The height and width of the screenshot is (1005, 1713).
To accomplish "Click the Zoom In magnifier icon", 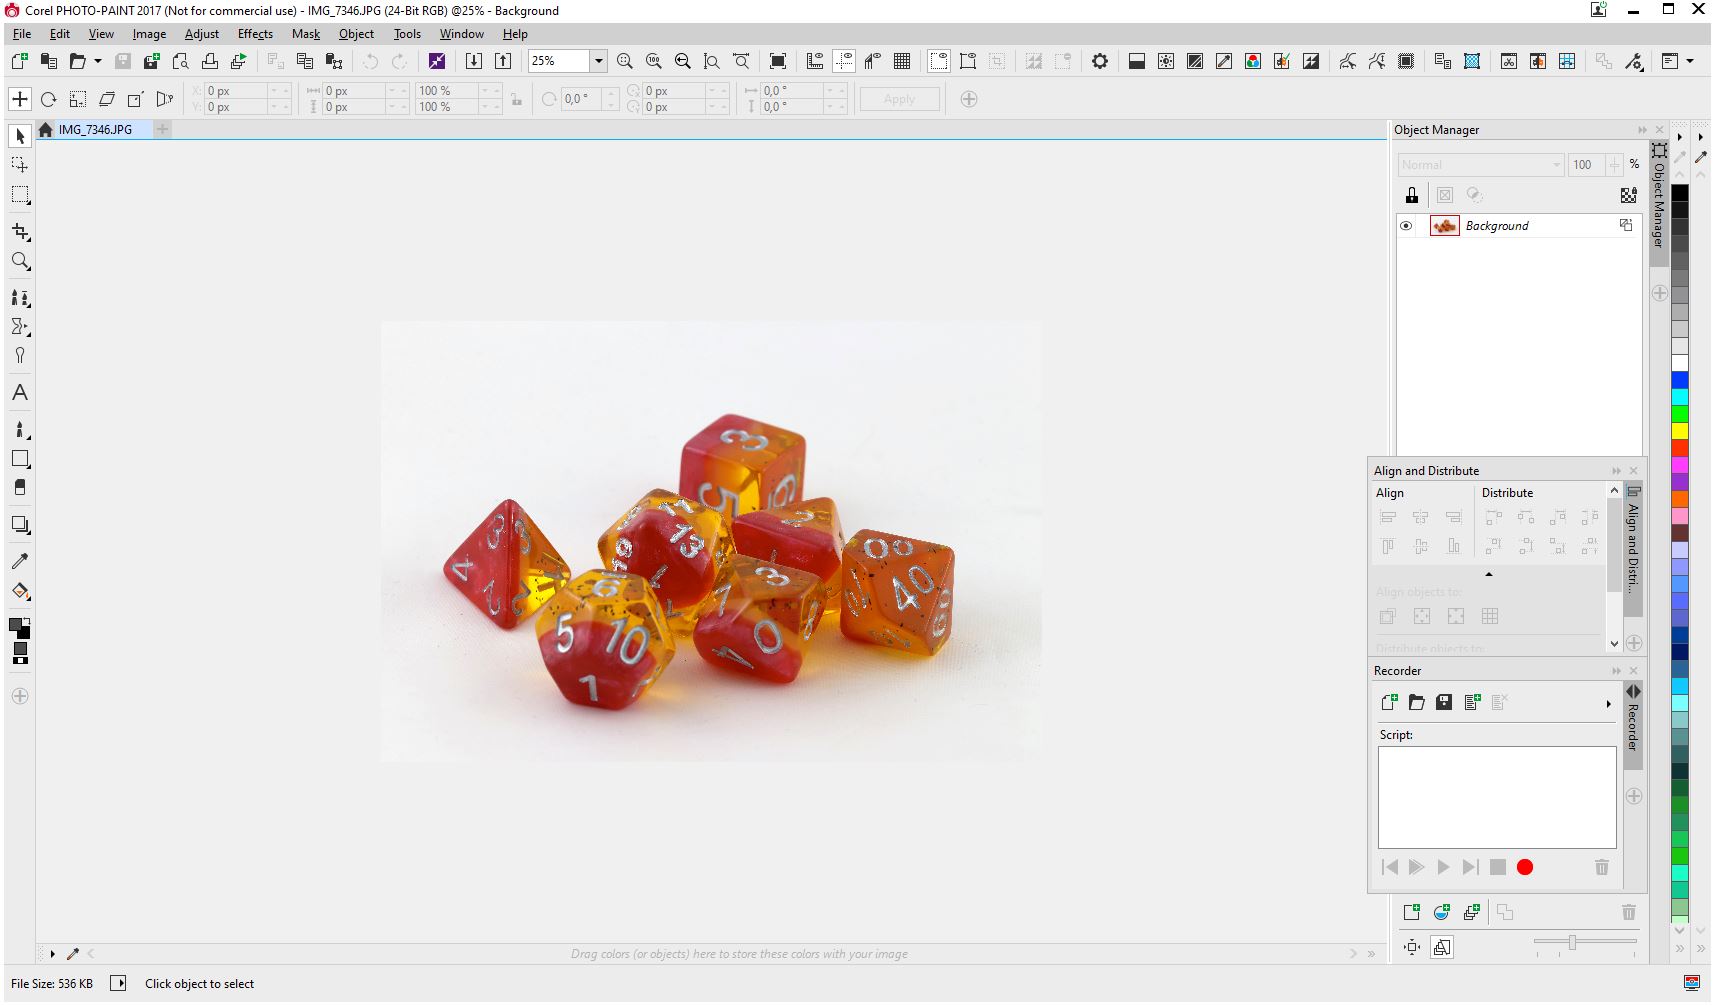I will tap(625, 61).
